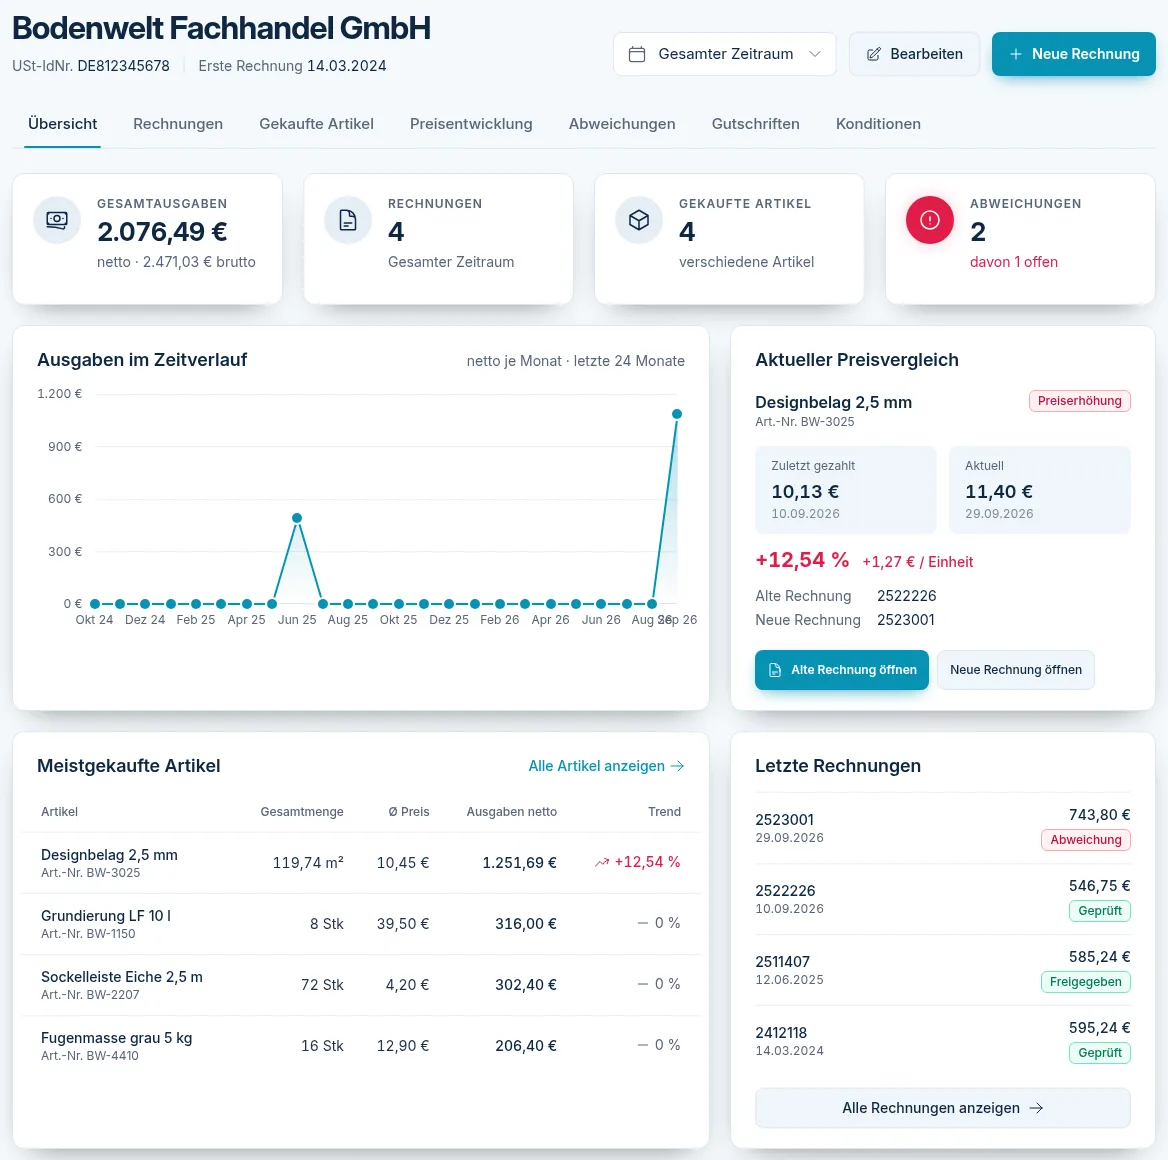Screen dimensions: 1168x1160
Task: Click the Bearbeiten button
Action: [914, 54]
